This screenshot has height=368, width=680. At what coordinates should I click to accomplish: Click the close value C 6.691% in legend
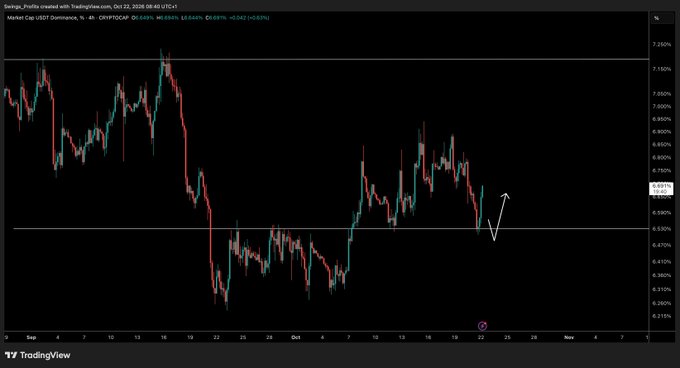[x=216, y=18]
